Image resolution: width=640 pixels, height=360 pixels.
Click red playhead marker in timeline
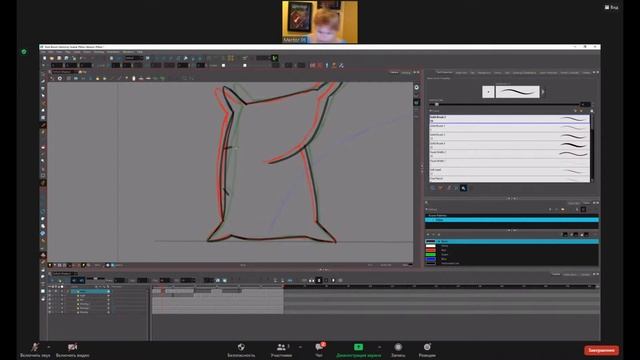162,291
